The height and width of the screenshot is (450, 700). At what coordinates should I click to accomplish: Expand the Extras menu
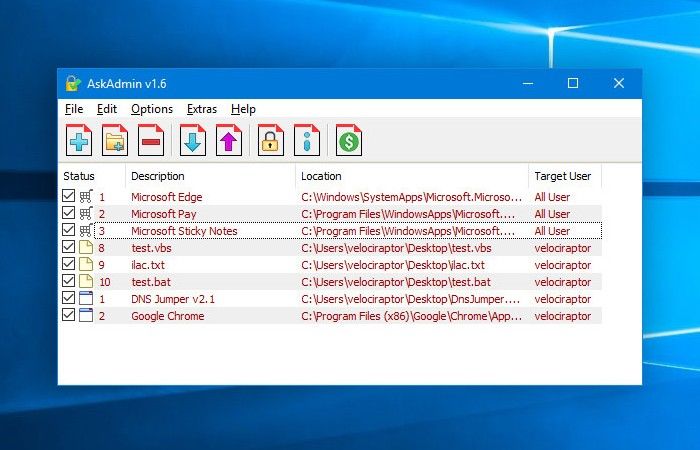coord(202,109)
